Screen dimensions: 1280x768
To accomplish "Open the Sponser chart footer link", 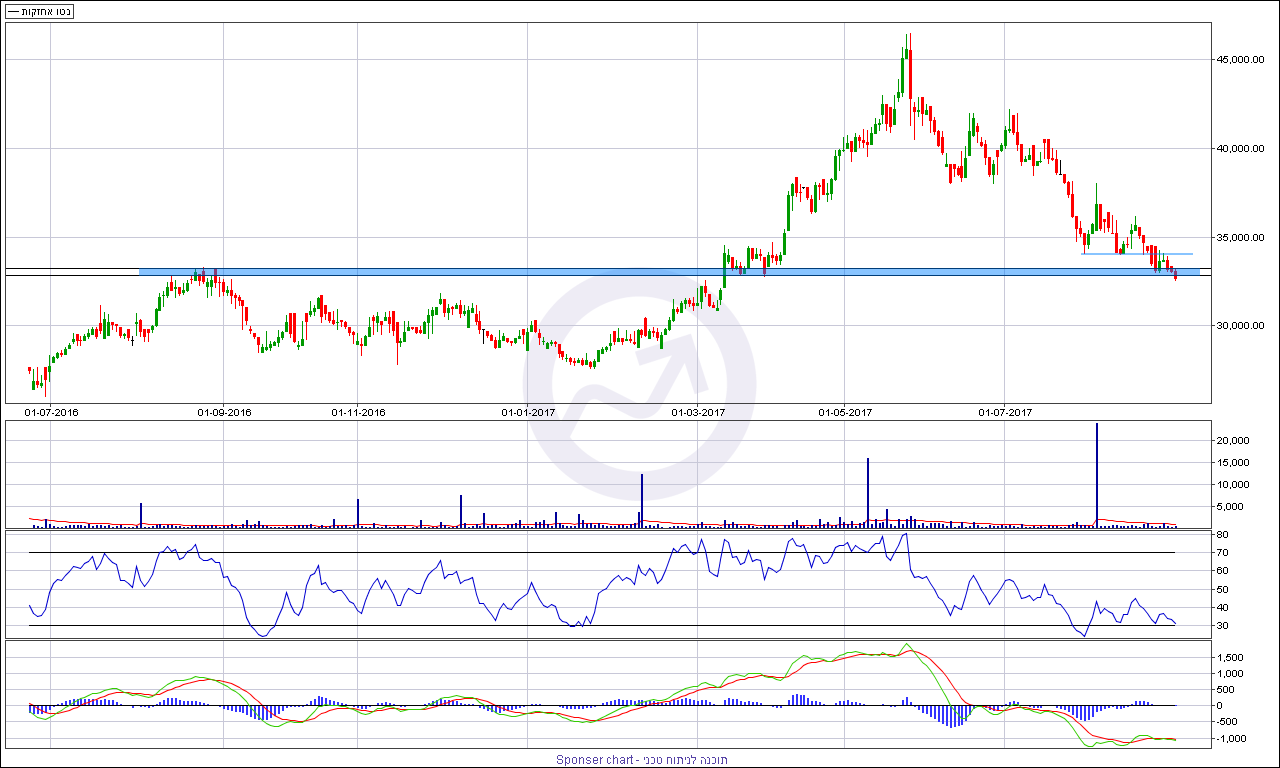I will [641, 760].
